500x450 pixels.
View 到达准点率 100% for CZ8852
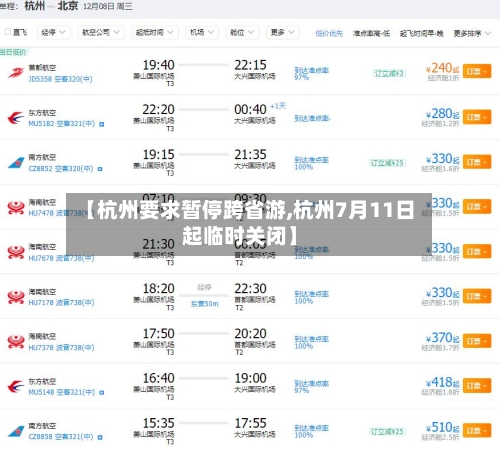pyautogui.click(x=311, y=163)
